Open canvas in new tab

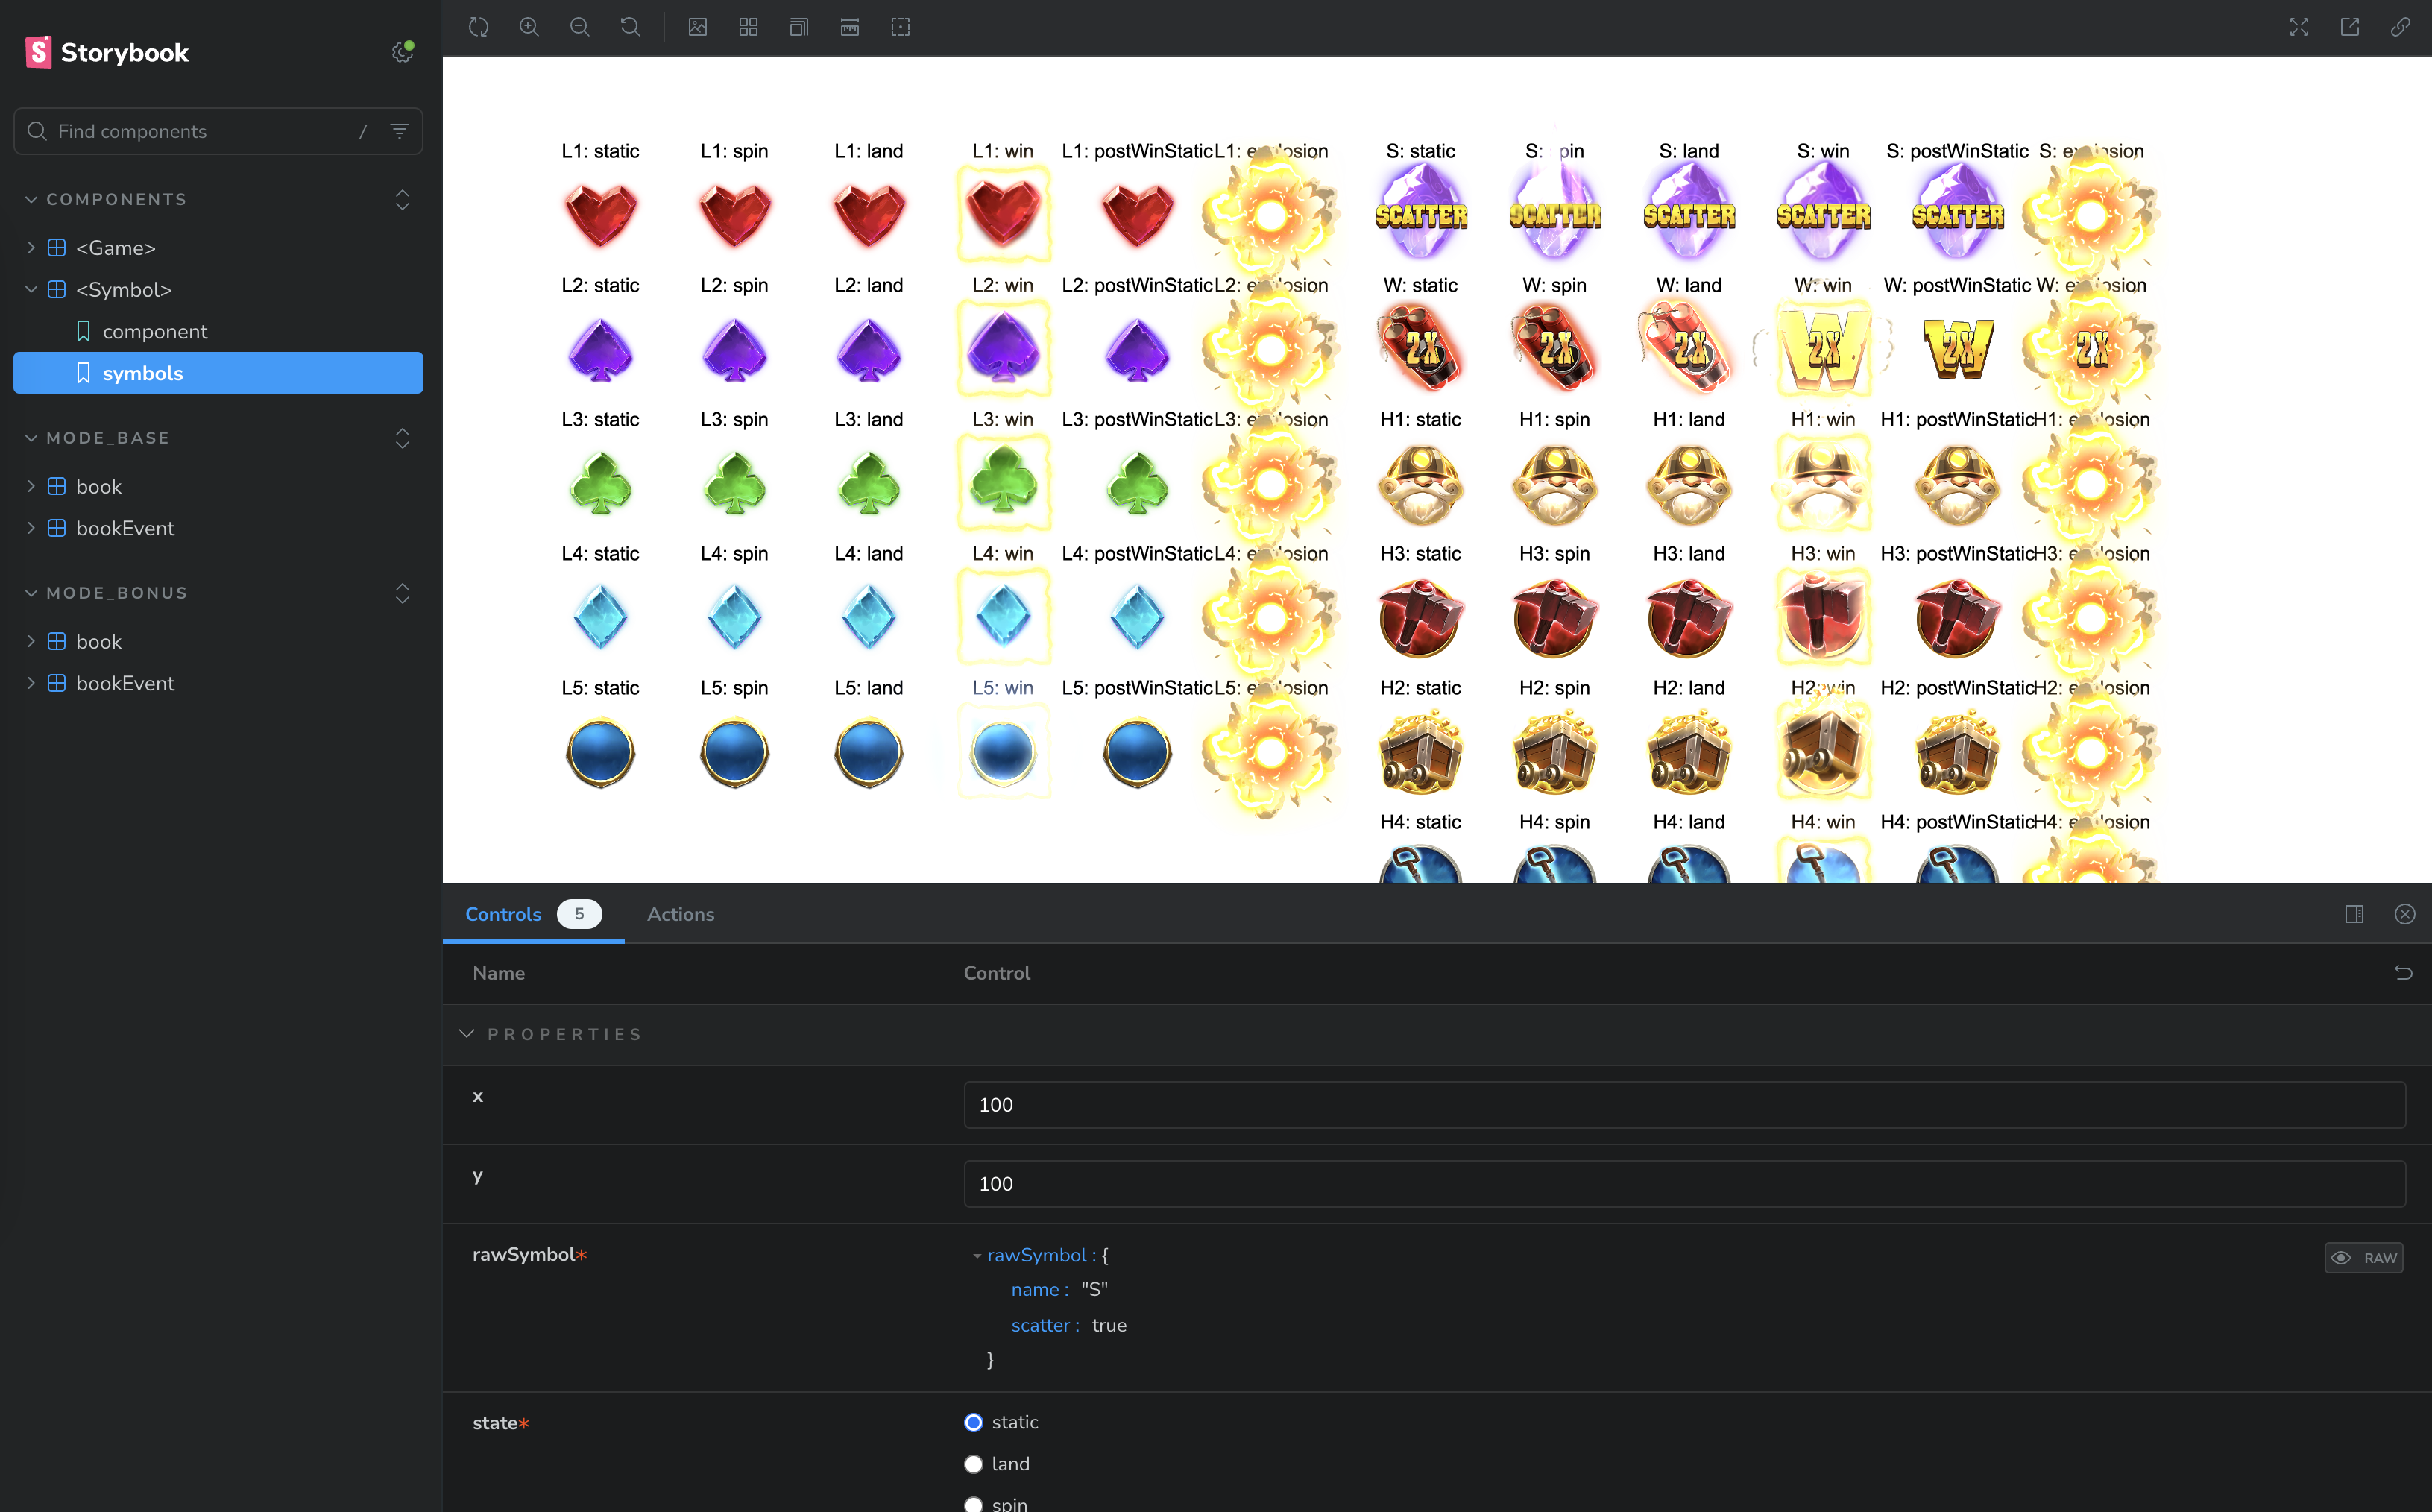[2349, 27]
